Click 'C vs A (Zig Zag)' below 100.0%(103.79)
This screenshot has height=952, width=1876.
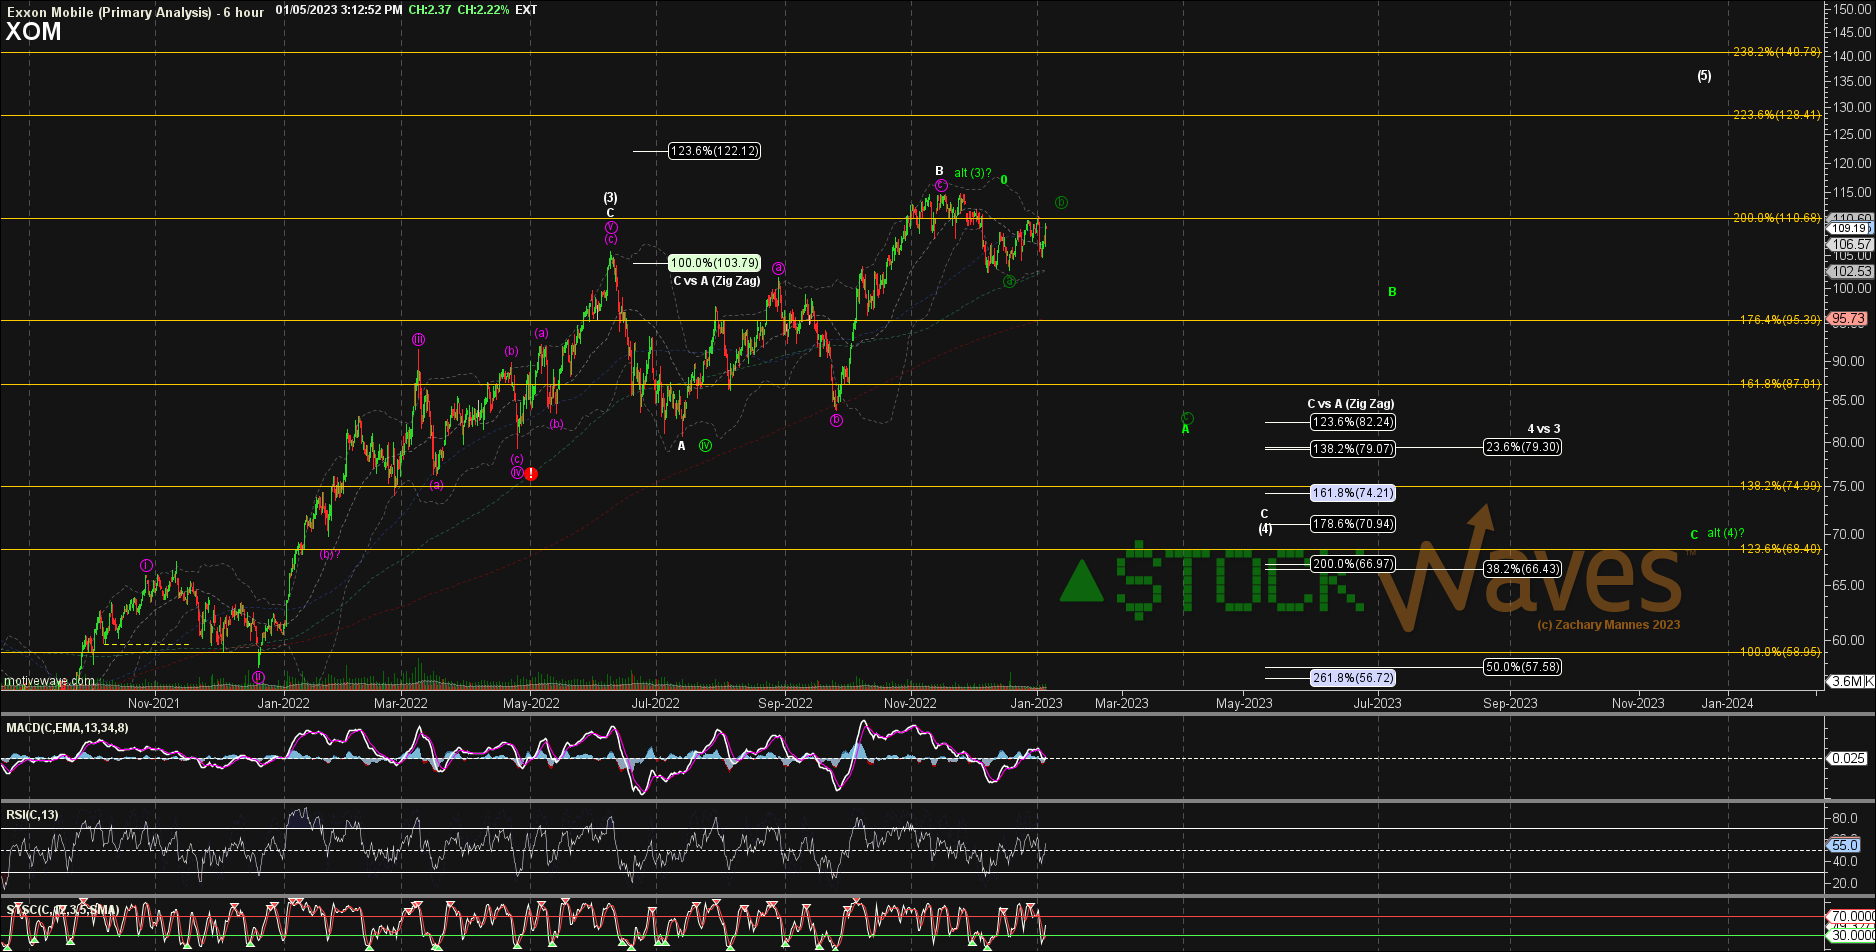point(717,281)
